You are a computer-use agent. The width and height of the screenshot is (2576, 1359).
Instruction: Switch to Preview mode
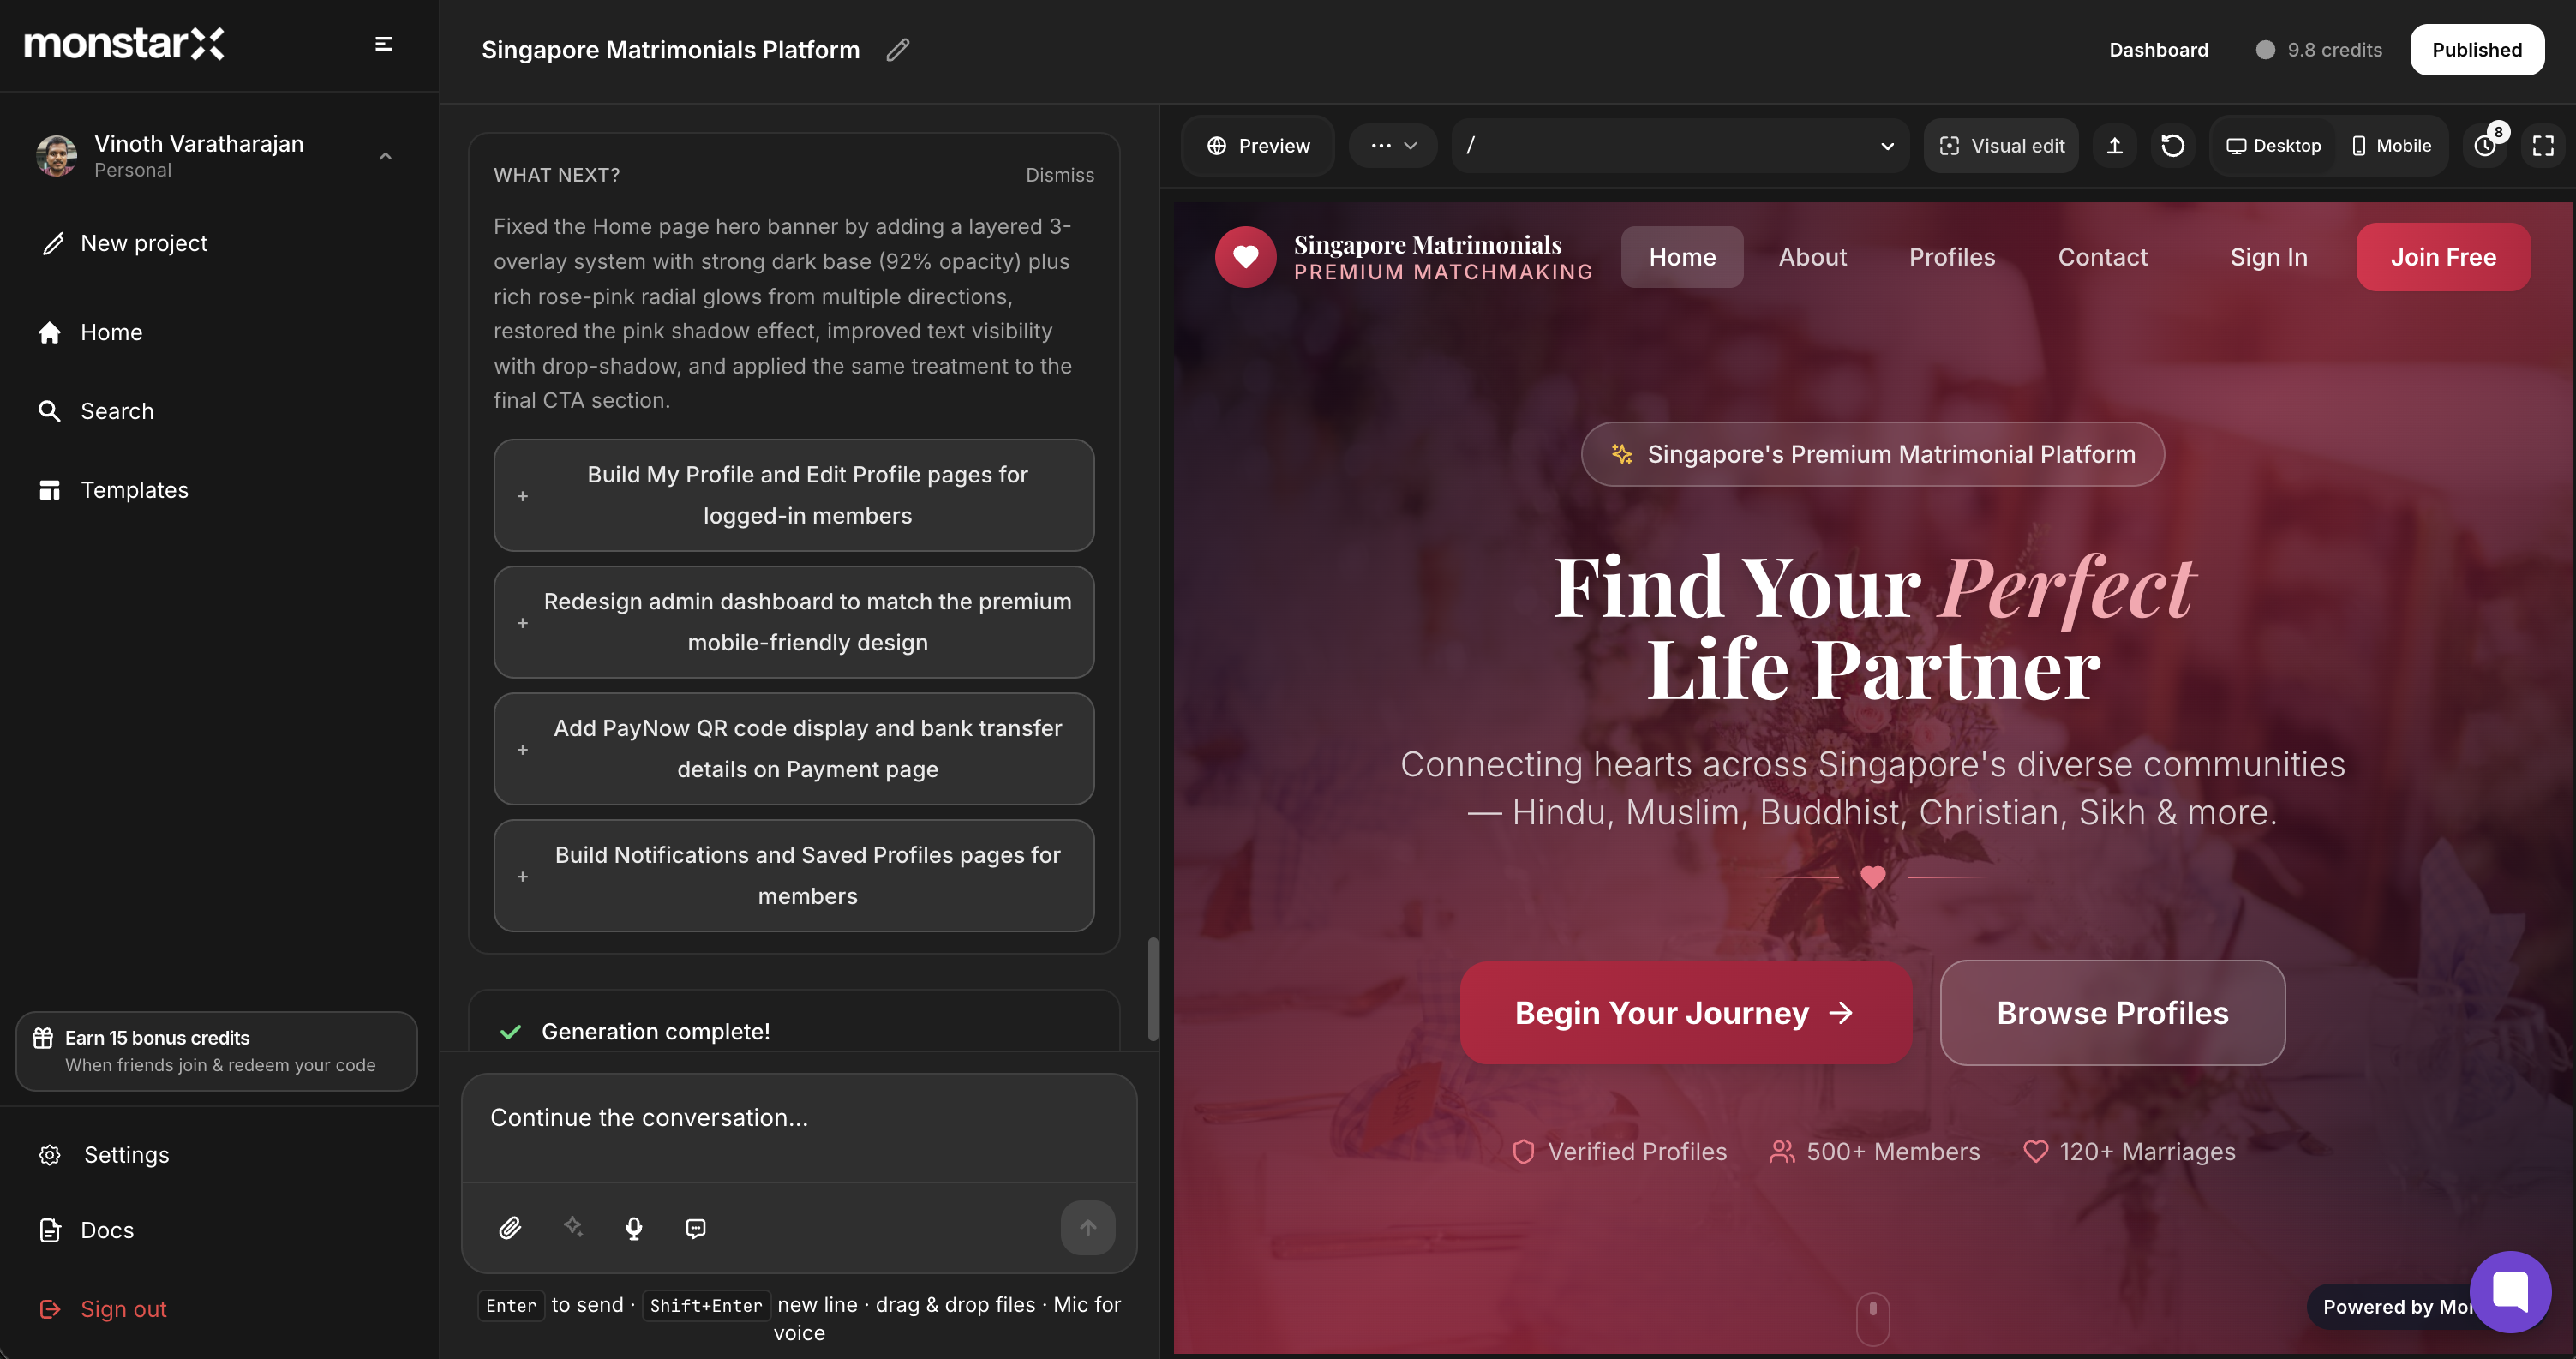pyautogui.click(x=1258, y=146)
